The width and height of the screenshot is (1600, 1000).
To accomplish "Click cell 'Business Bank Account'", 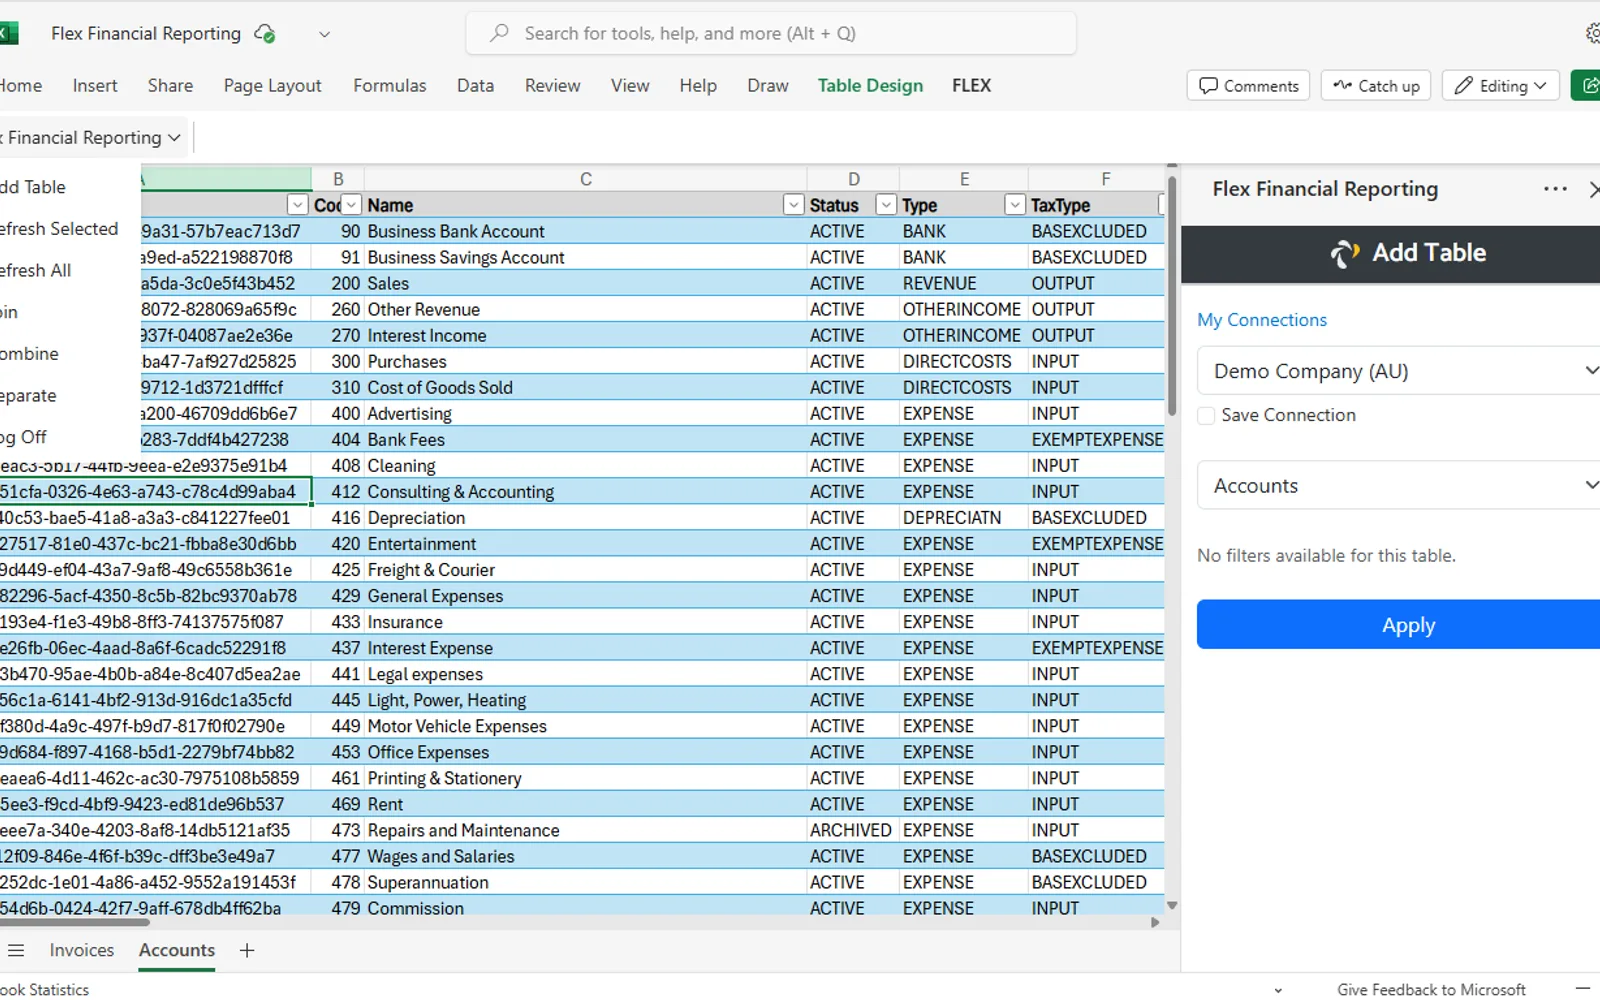I will tap(585, 231).
